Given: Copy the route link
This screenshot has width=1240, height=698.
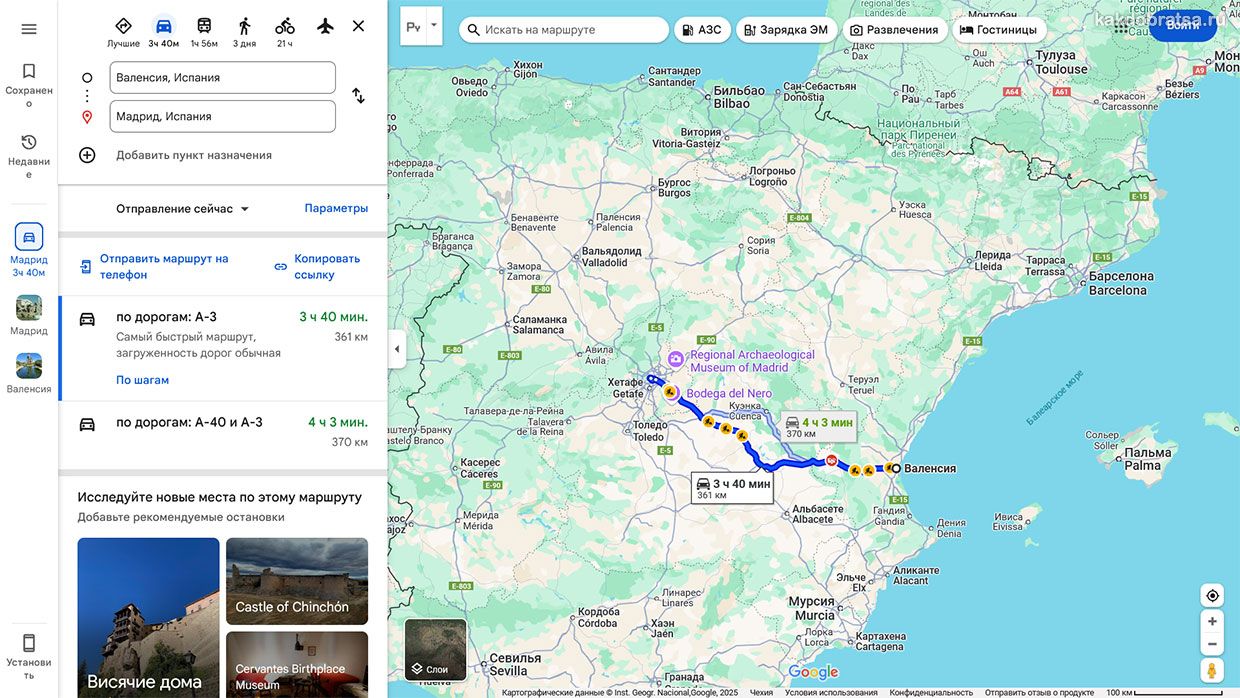Looking at the screenshot, I should (320, 266).
